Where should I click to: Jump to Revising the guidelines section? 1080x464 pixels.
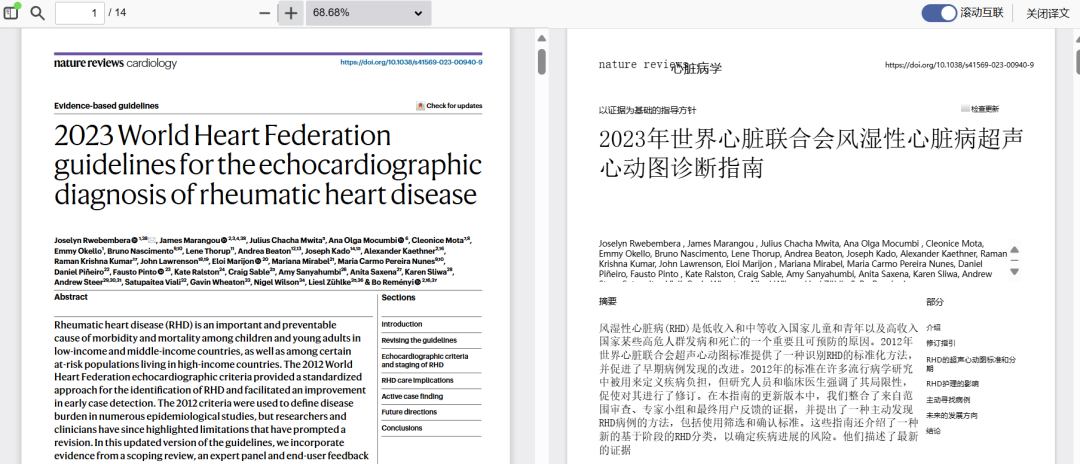tap(419, 340)
